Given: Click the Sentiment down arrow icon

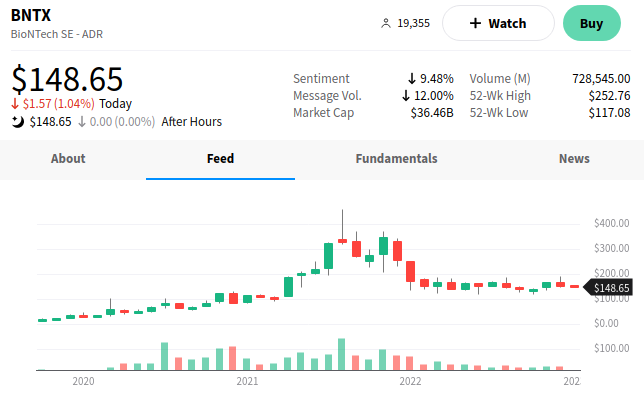Looking at the screenshot, I should (x=412, y=78).
